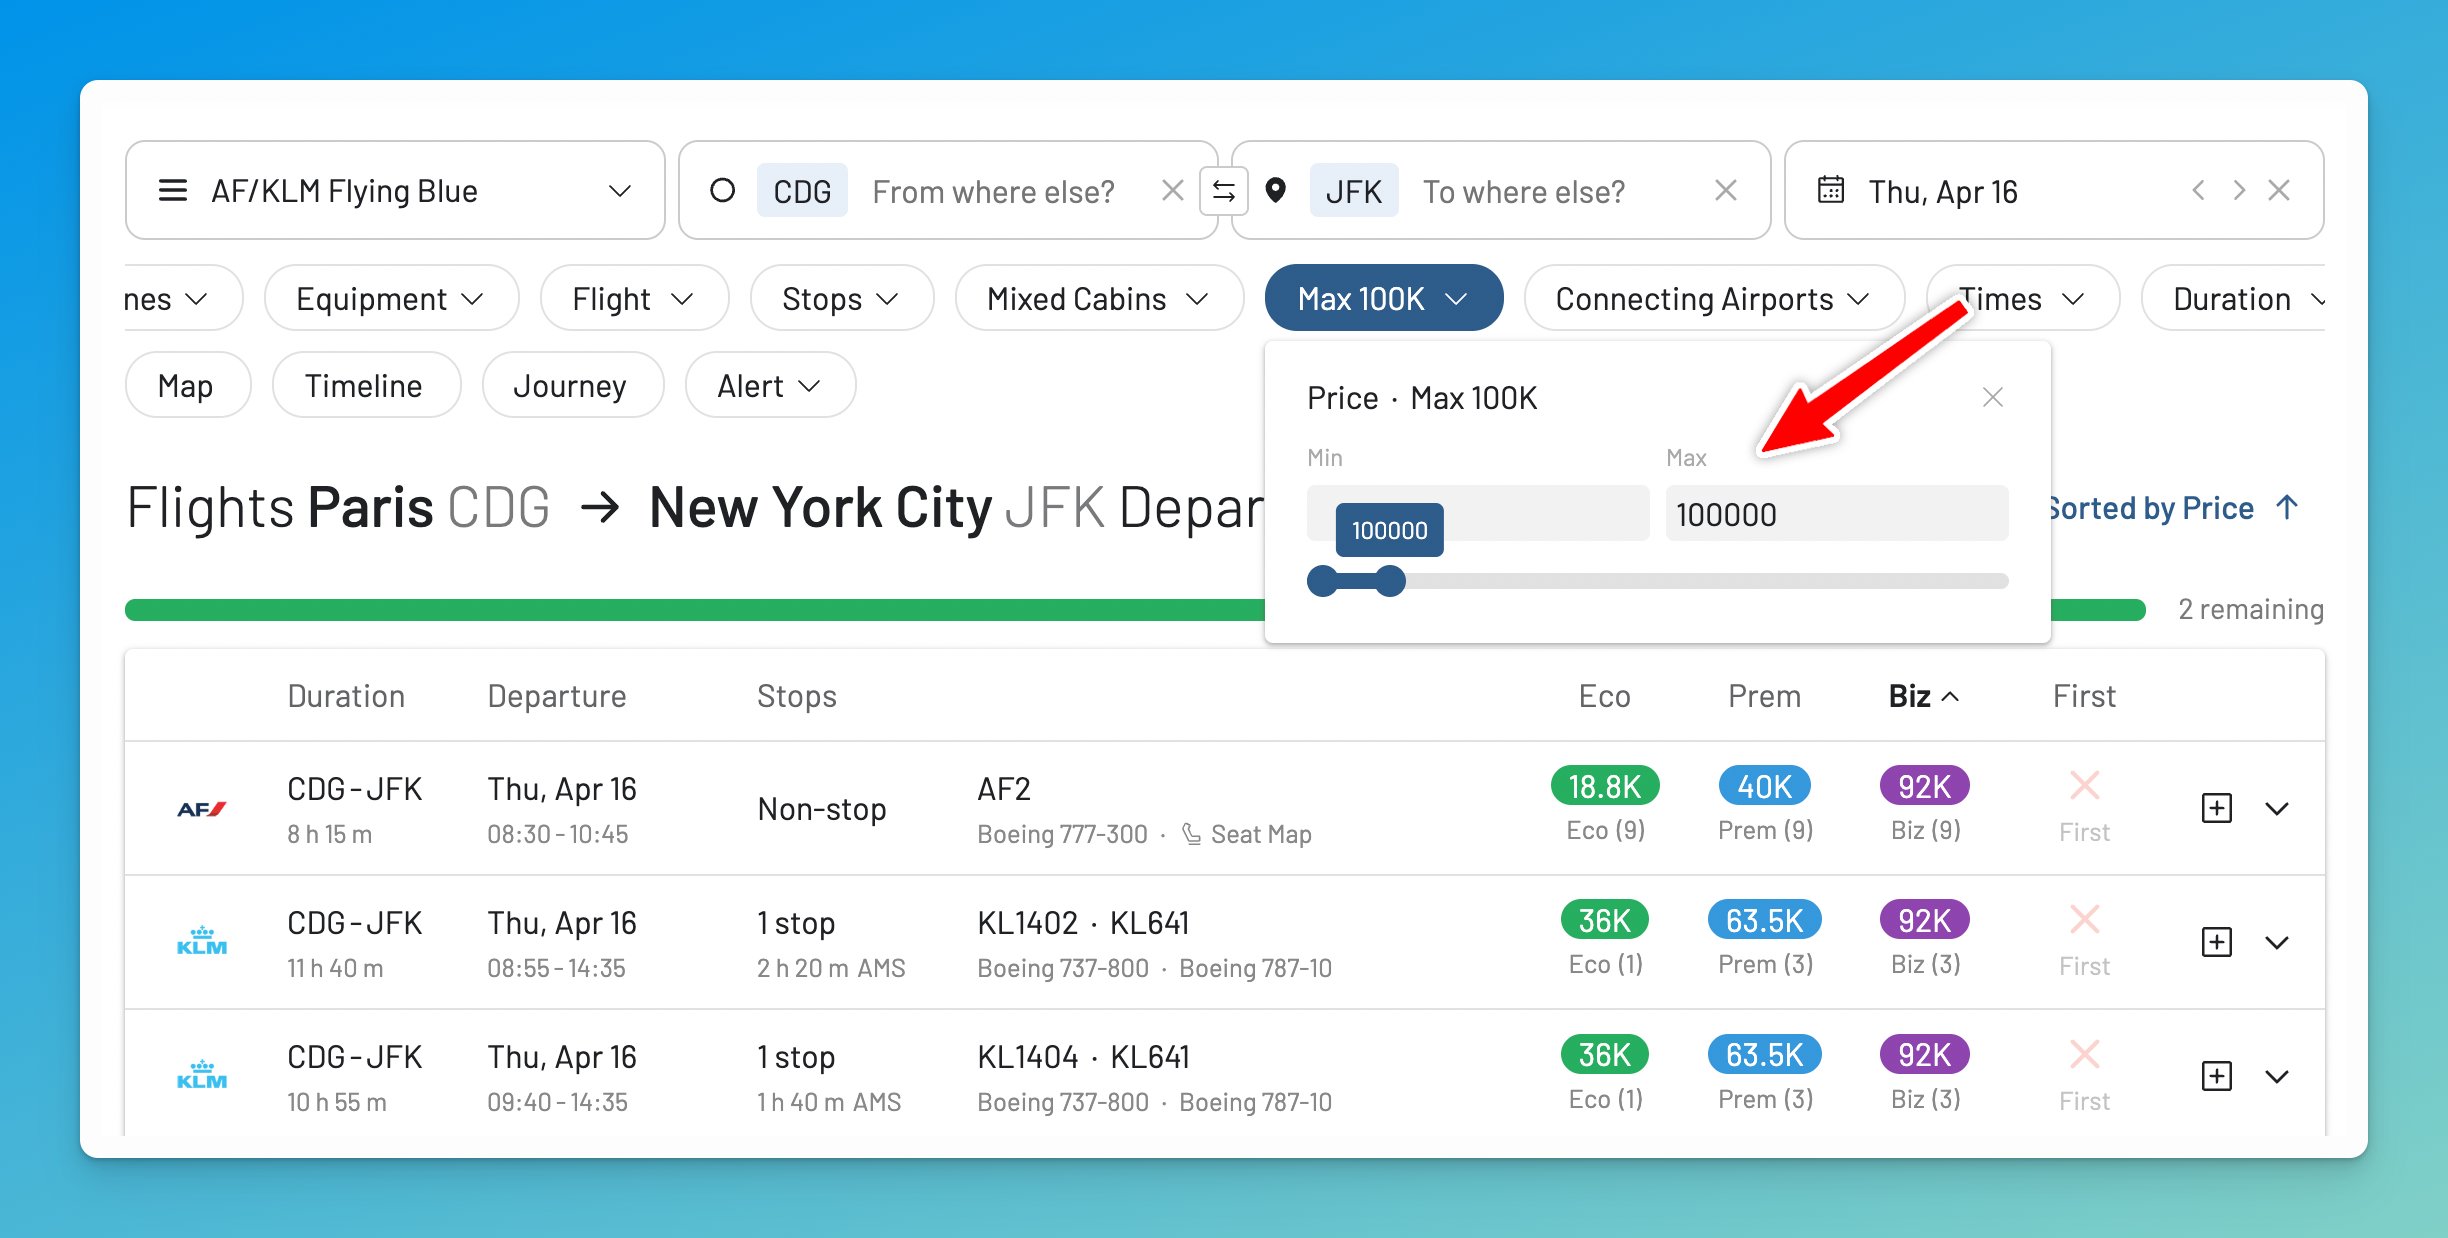Click the KLM logo on flight KL1402
This screenshot has width=2448, height=1238.
[200, 941]
